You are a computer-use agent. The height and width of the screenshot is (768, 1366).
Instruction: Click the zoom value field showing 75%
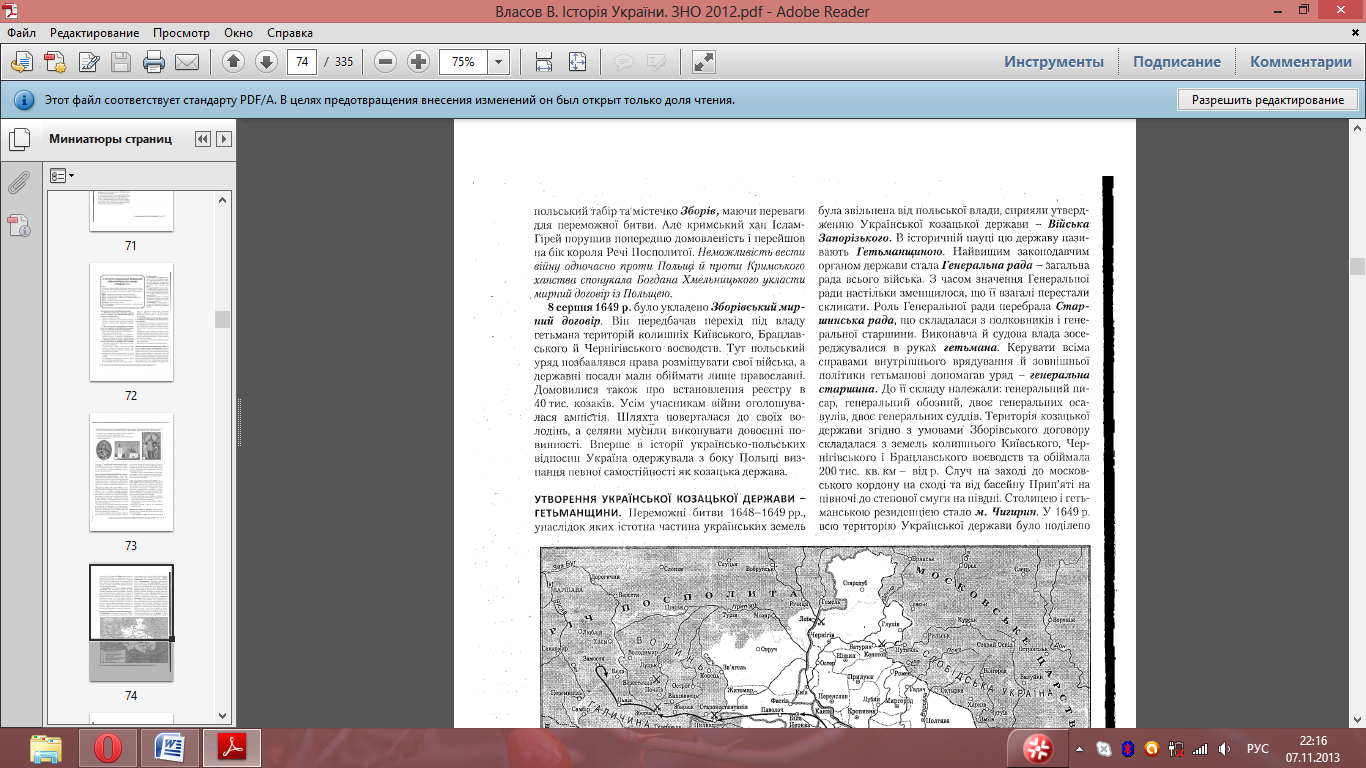tap(463, 62)
